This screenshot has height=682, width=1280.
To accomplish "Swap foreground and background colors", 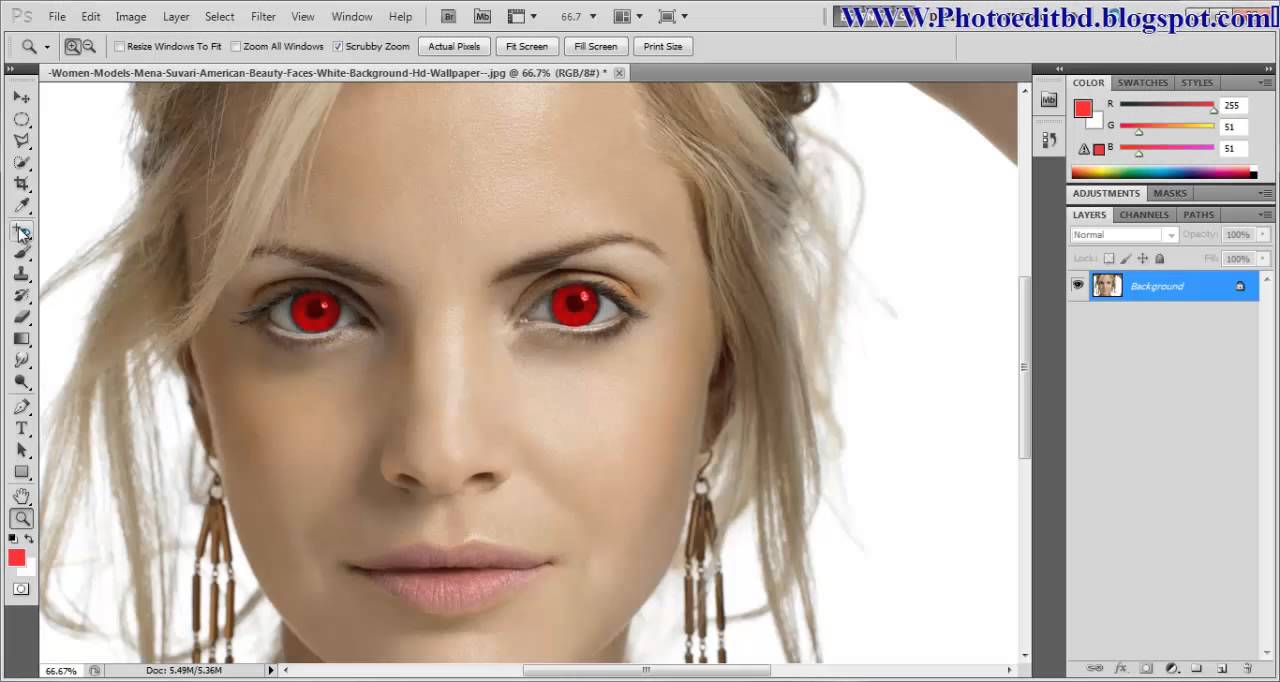I will (x=29, y=539).
